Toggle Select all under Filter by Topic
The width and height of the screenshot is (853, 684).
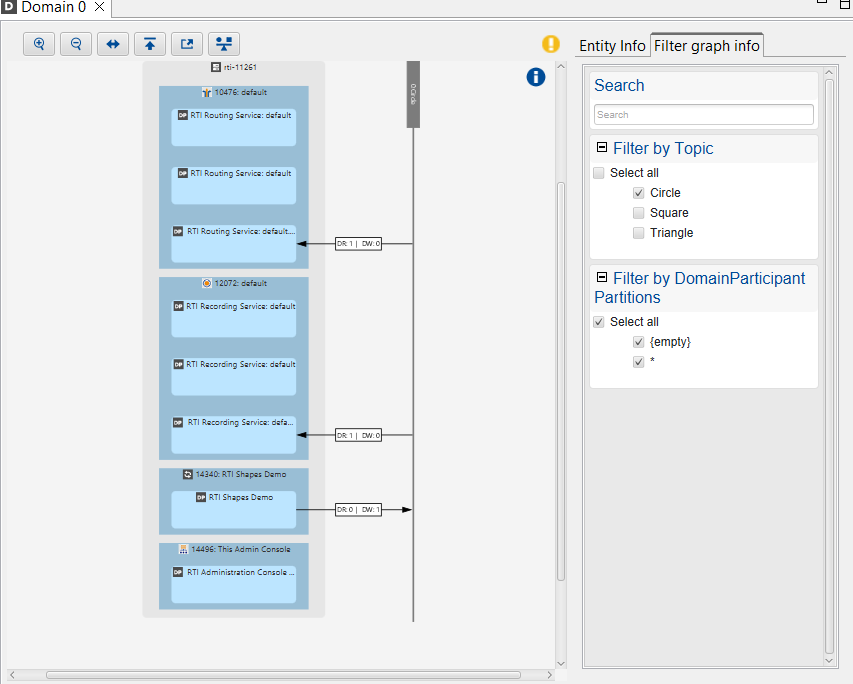coord(598,172)
